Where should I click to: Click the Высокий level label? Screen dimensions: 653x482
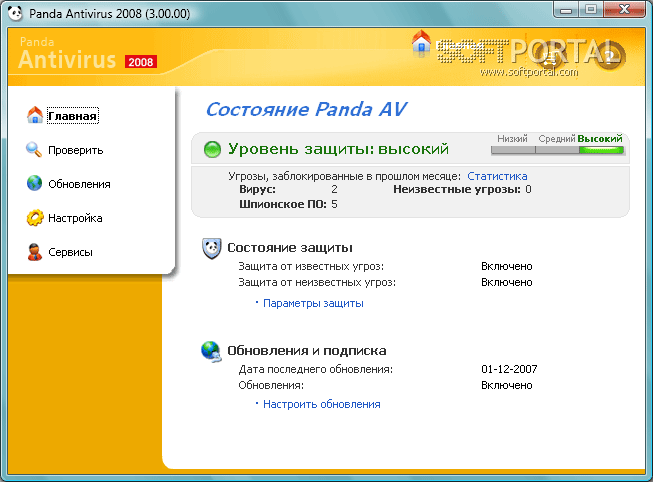click(x=600, y=139)
